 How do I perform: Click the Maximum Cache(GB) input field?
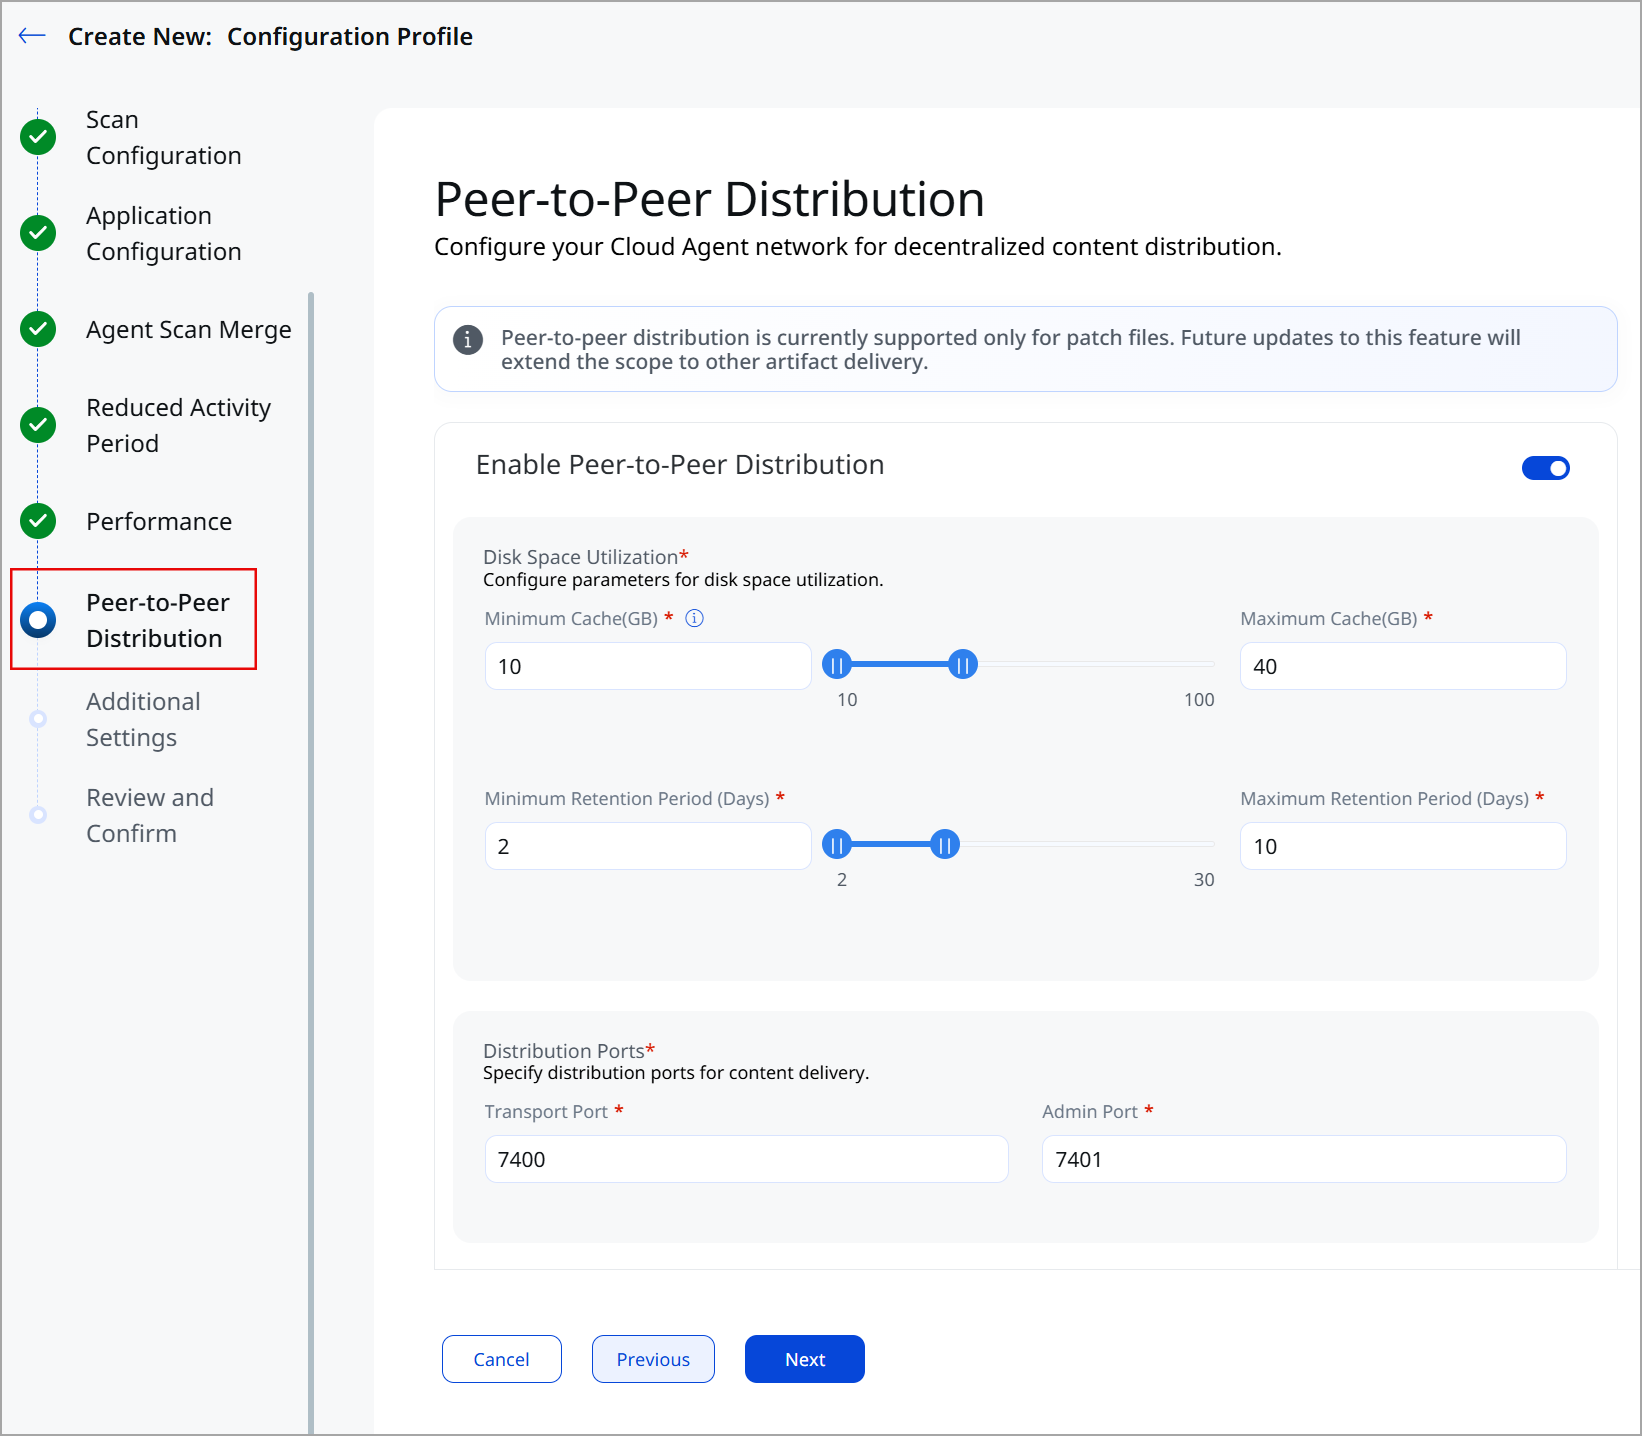point(1403,666)
